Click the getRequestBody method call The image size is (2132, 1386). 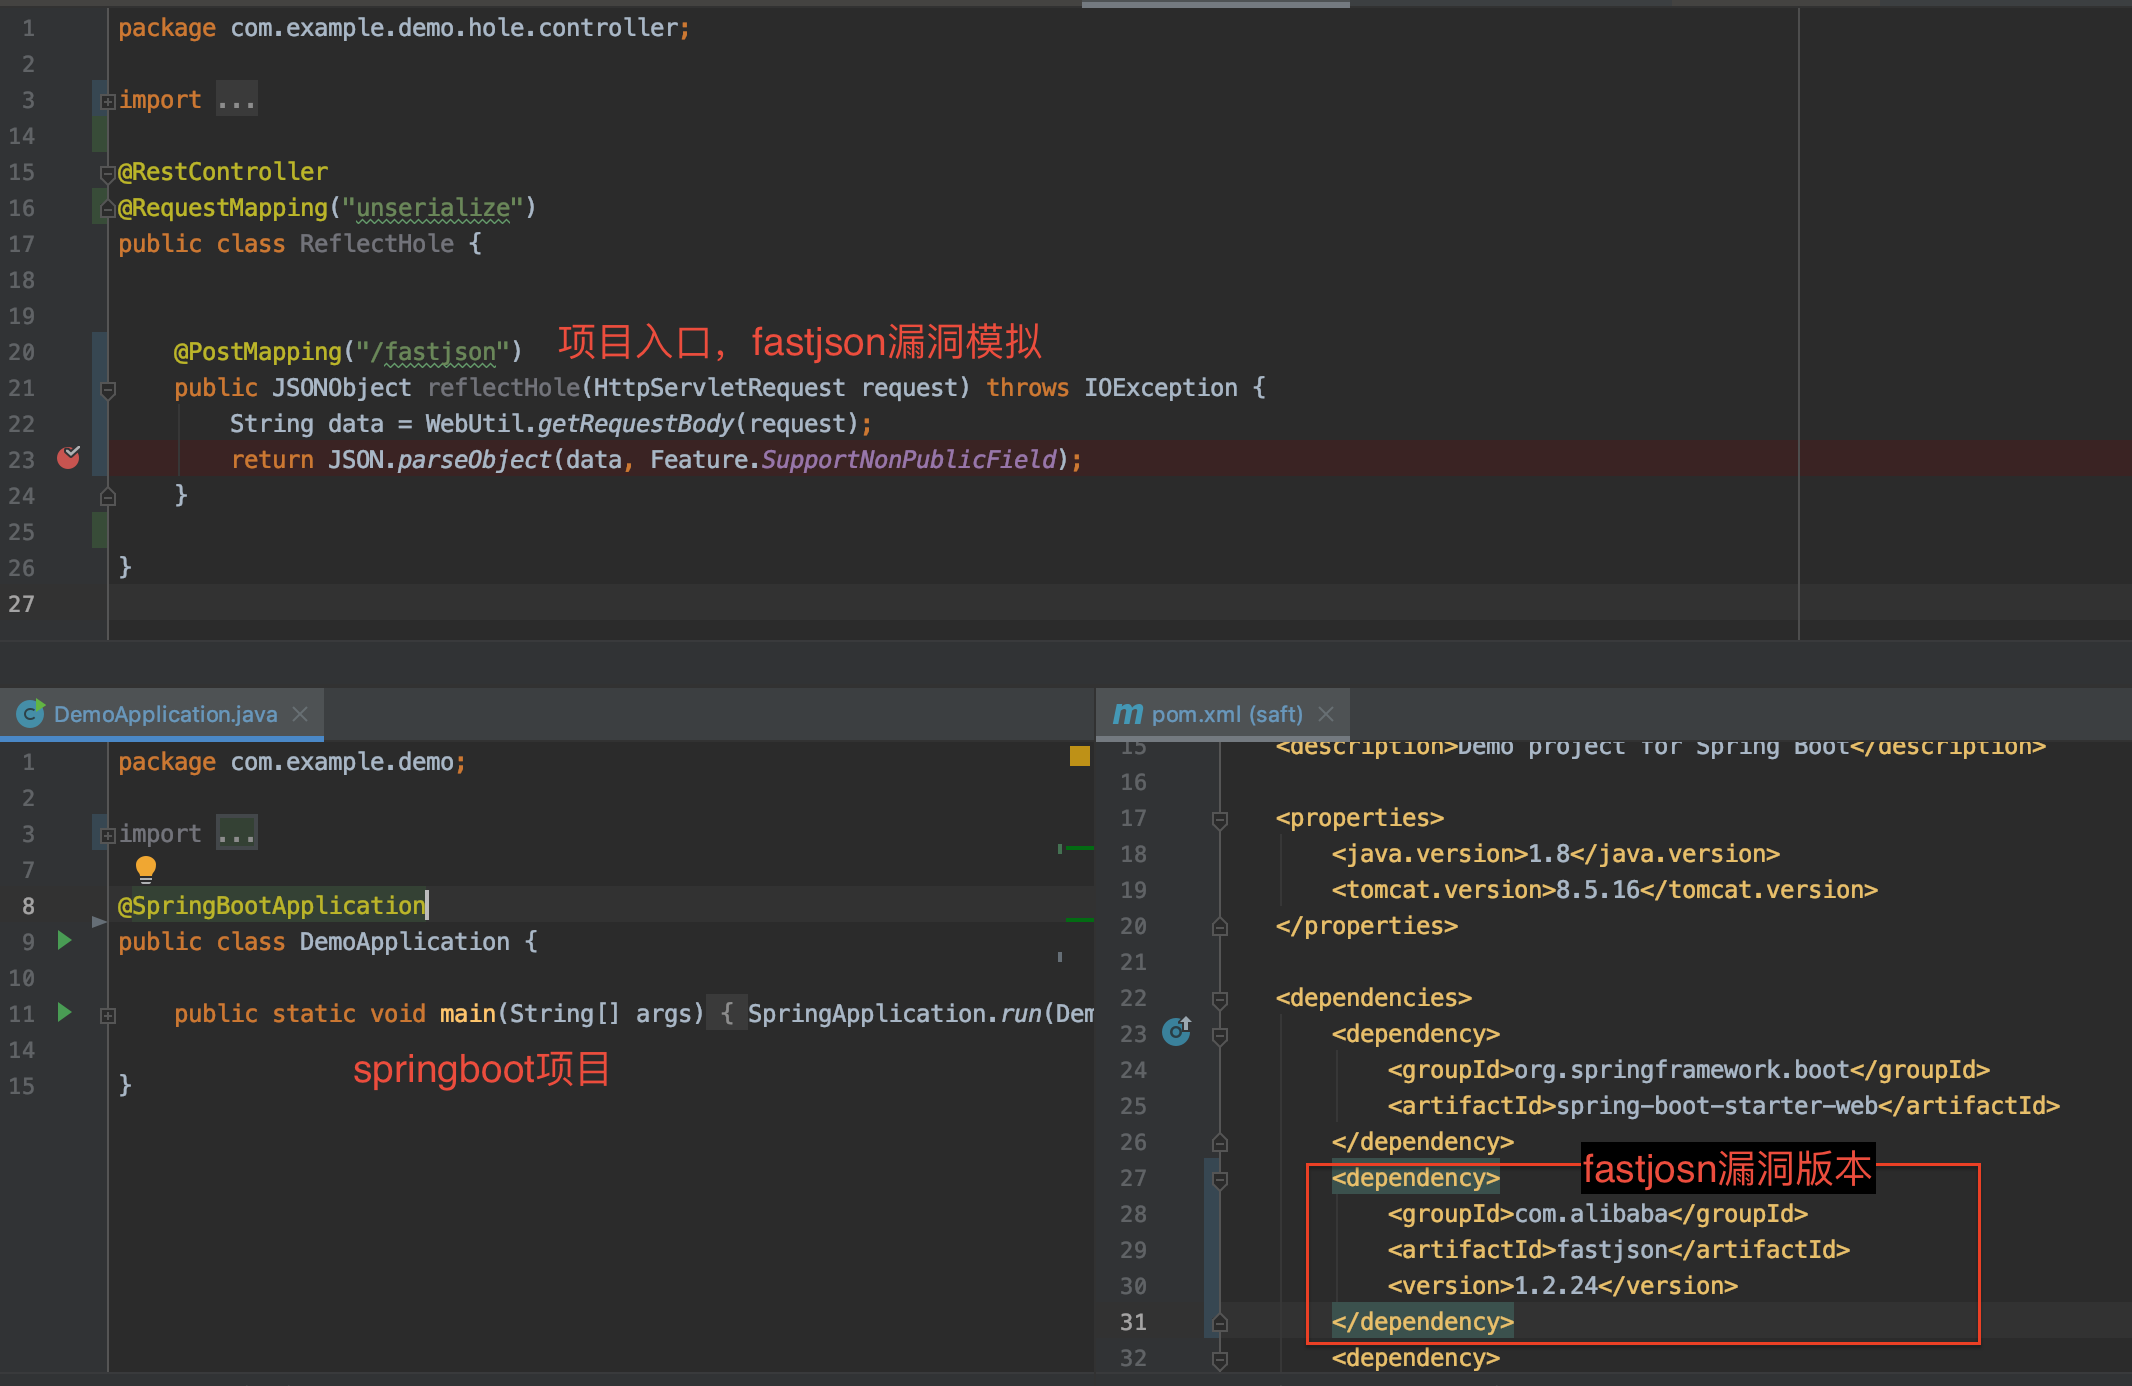636,423
